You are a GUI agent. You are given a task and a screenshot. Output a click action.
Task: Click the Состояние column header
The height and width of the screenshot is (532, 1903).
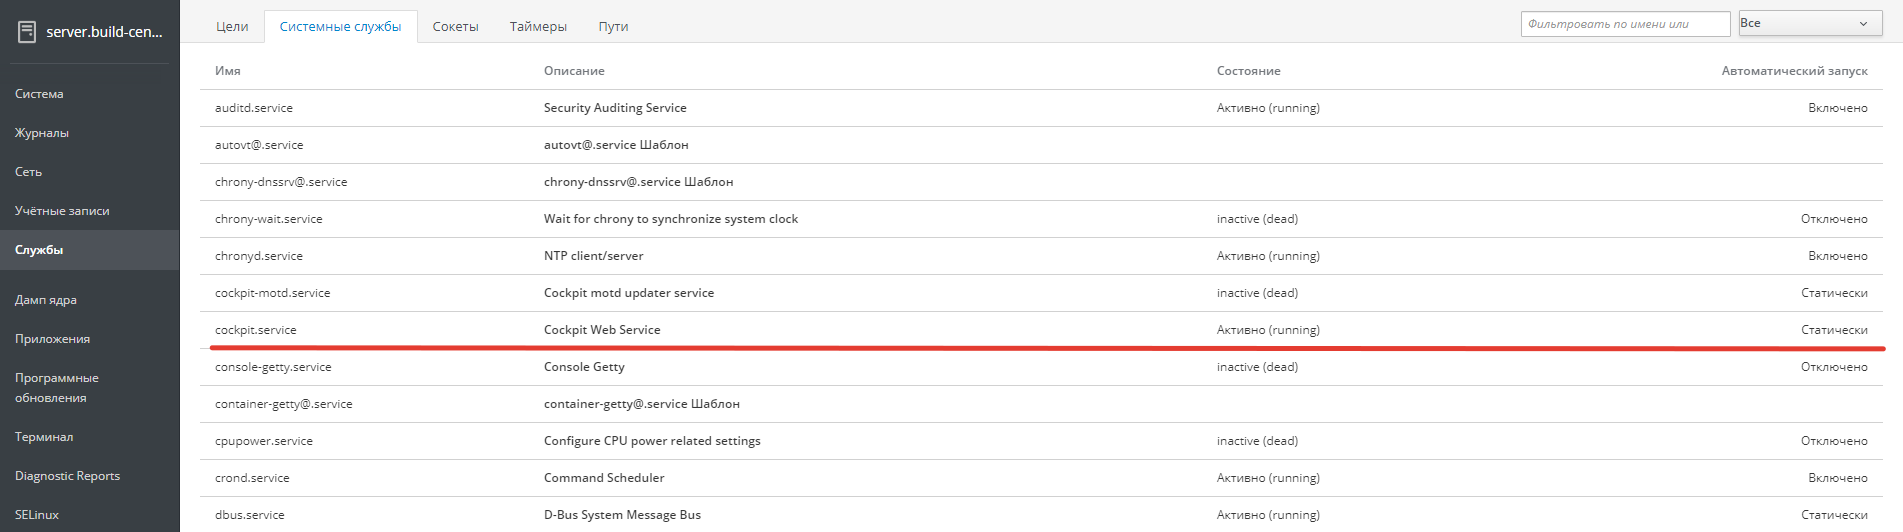1249,71
